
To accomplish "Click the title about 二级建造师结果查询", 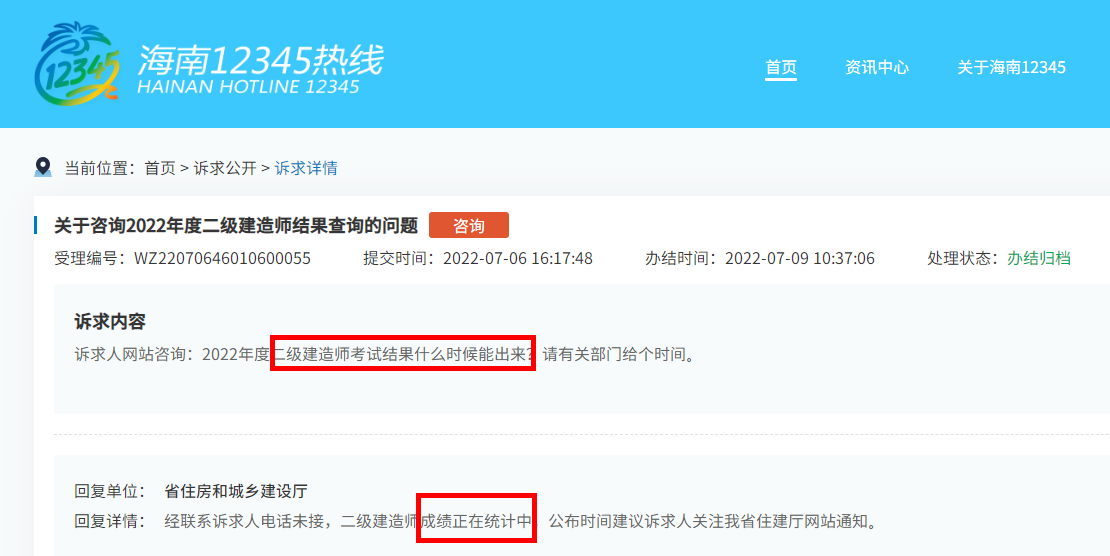I will pyautogui.click(x=236, y=226).
